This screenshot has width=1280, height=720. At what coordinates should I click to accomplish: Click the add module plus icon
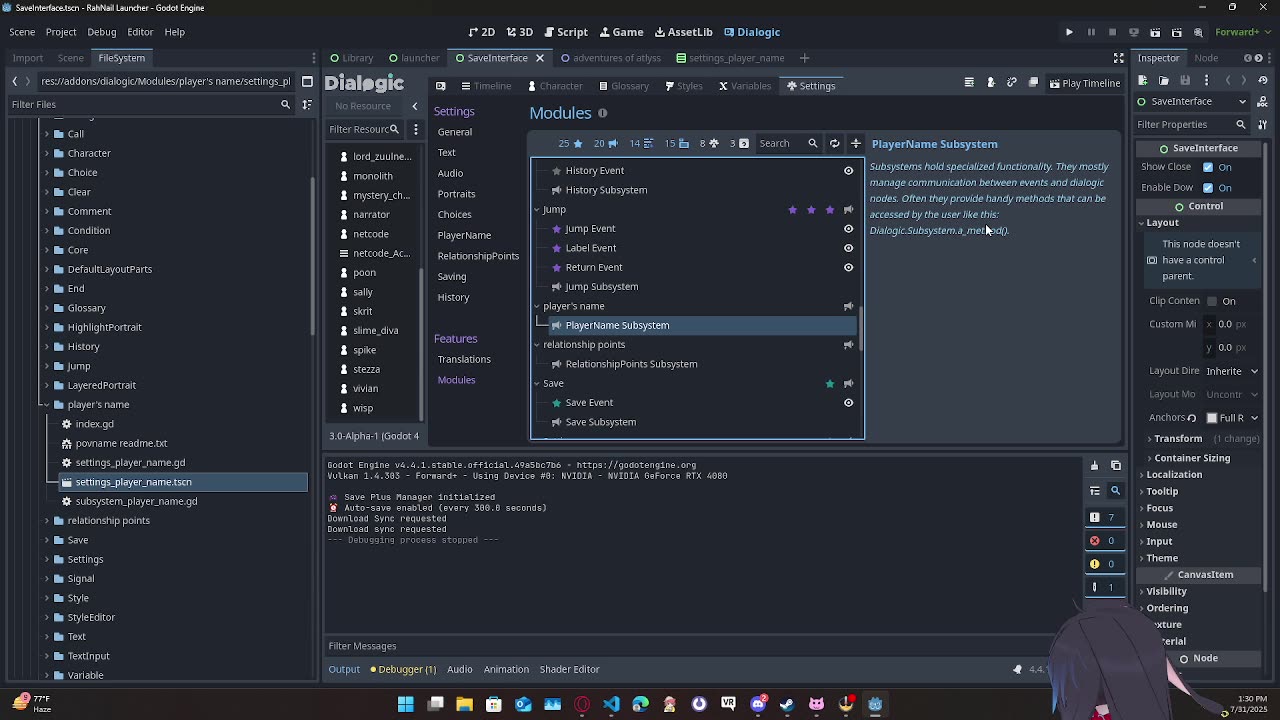[x=856, y=143]
